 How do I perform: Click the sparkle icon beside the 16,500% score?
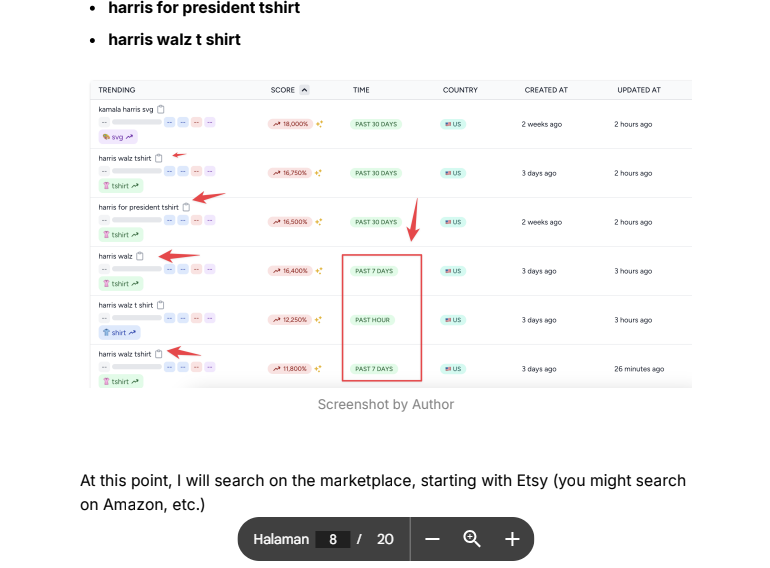[x=319, y=222]
